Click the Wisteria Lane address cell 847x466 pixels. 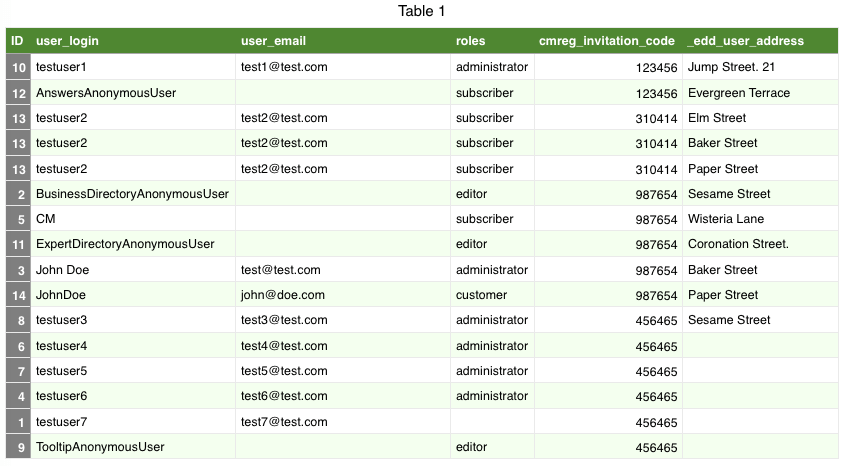(726, 219)
